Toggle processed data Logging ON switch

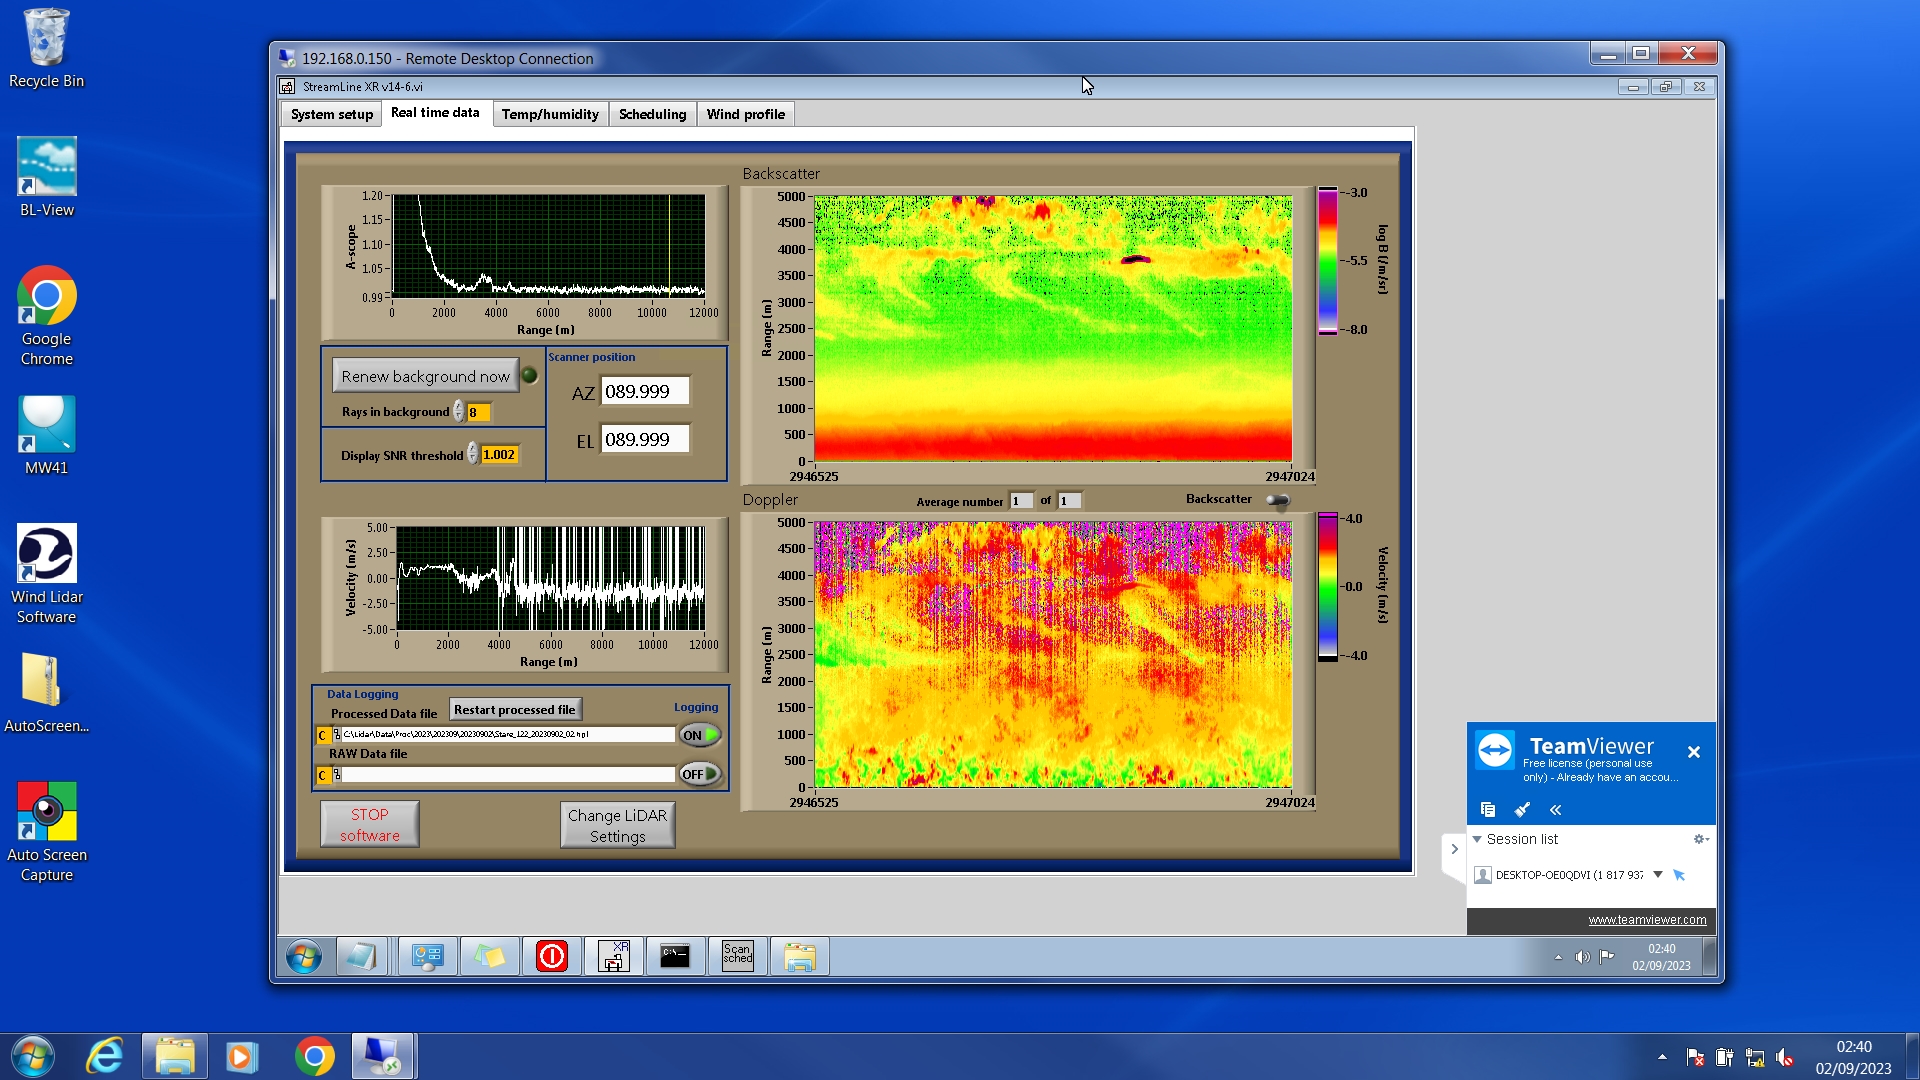coord(700,735)
